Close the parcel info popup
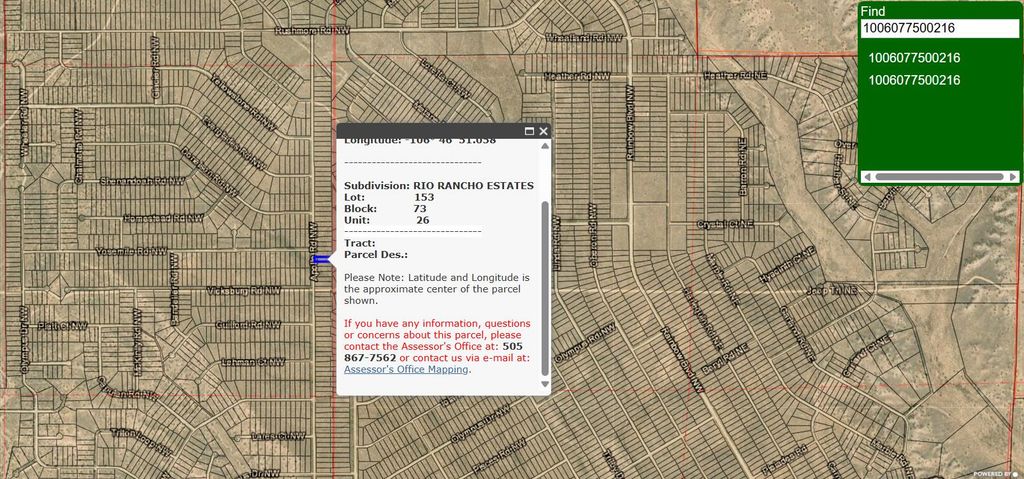The height and width of the screenshot is (479, 1024). coord(543,131)
